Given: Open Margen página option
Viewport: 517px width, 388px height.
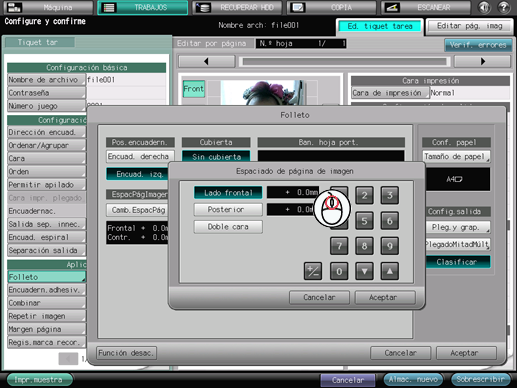Looking at the screenshot, I should pyautogui.click(x=46, y=329).
